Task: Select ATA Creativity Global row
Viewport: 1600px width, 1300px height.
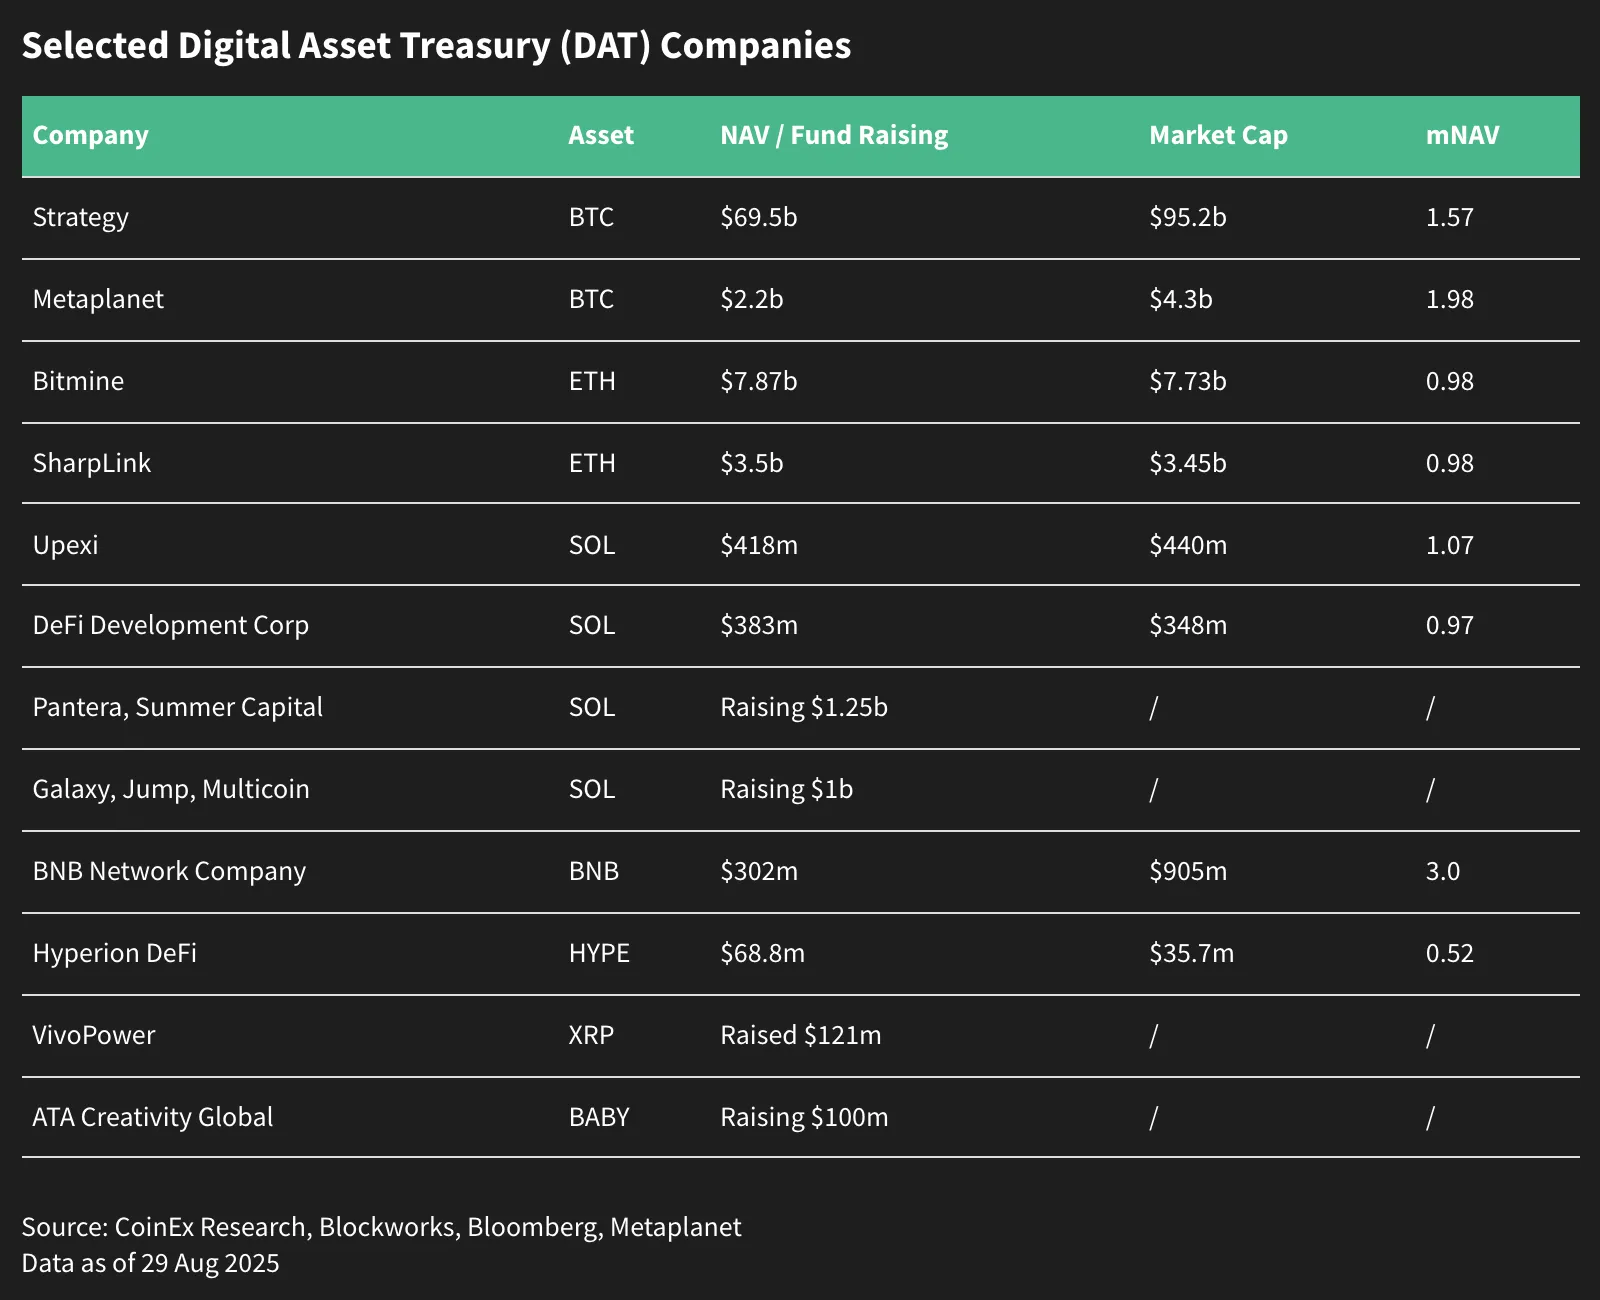Action: click(x=800, y=1117)
